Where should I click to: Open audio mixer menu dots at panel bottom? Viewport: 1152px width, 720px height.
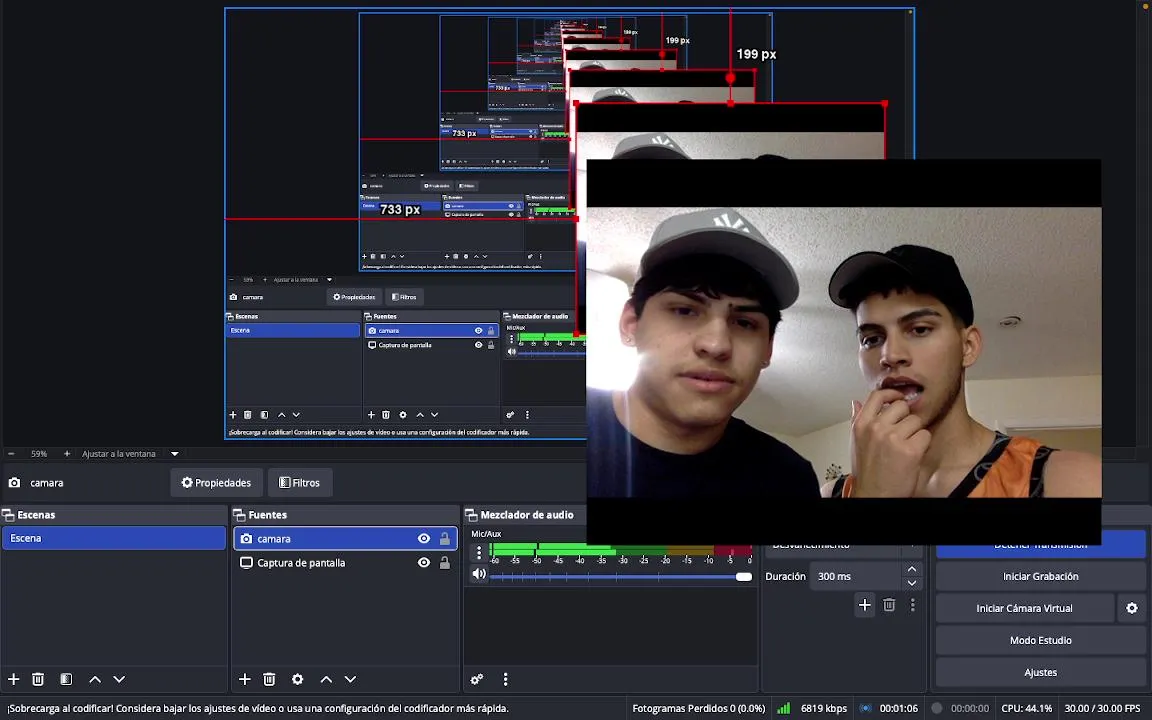click(x=505, y=679)
